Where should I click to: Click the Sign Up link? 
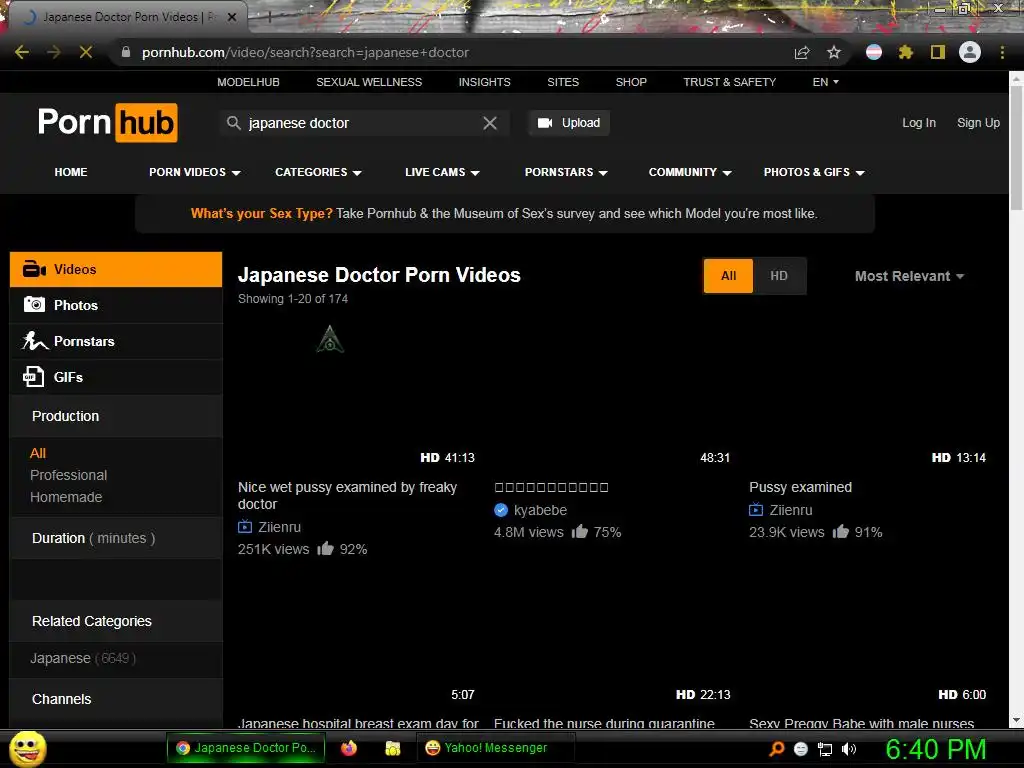point(978,123)
